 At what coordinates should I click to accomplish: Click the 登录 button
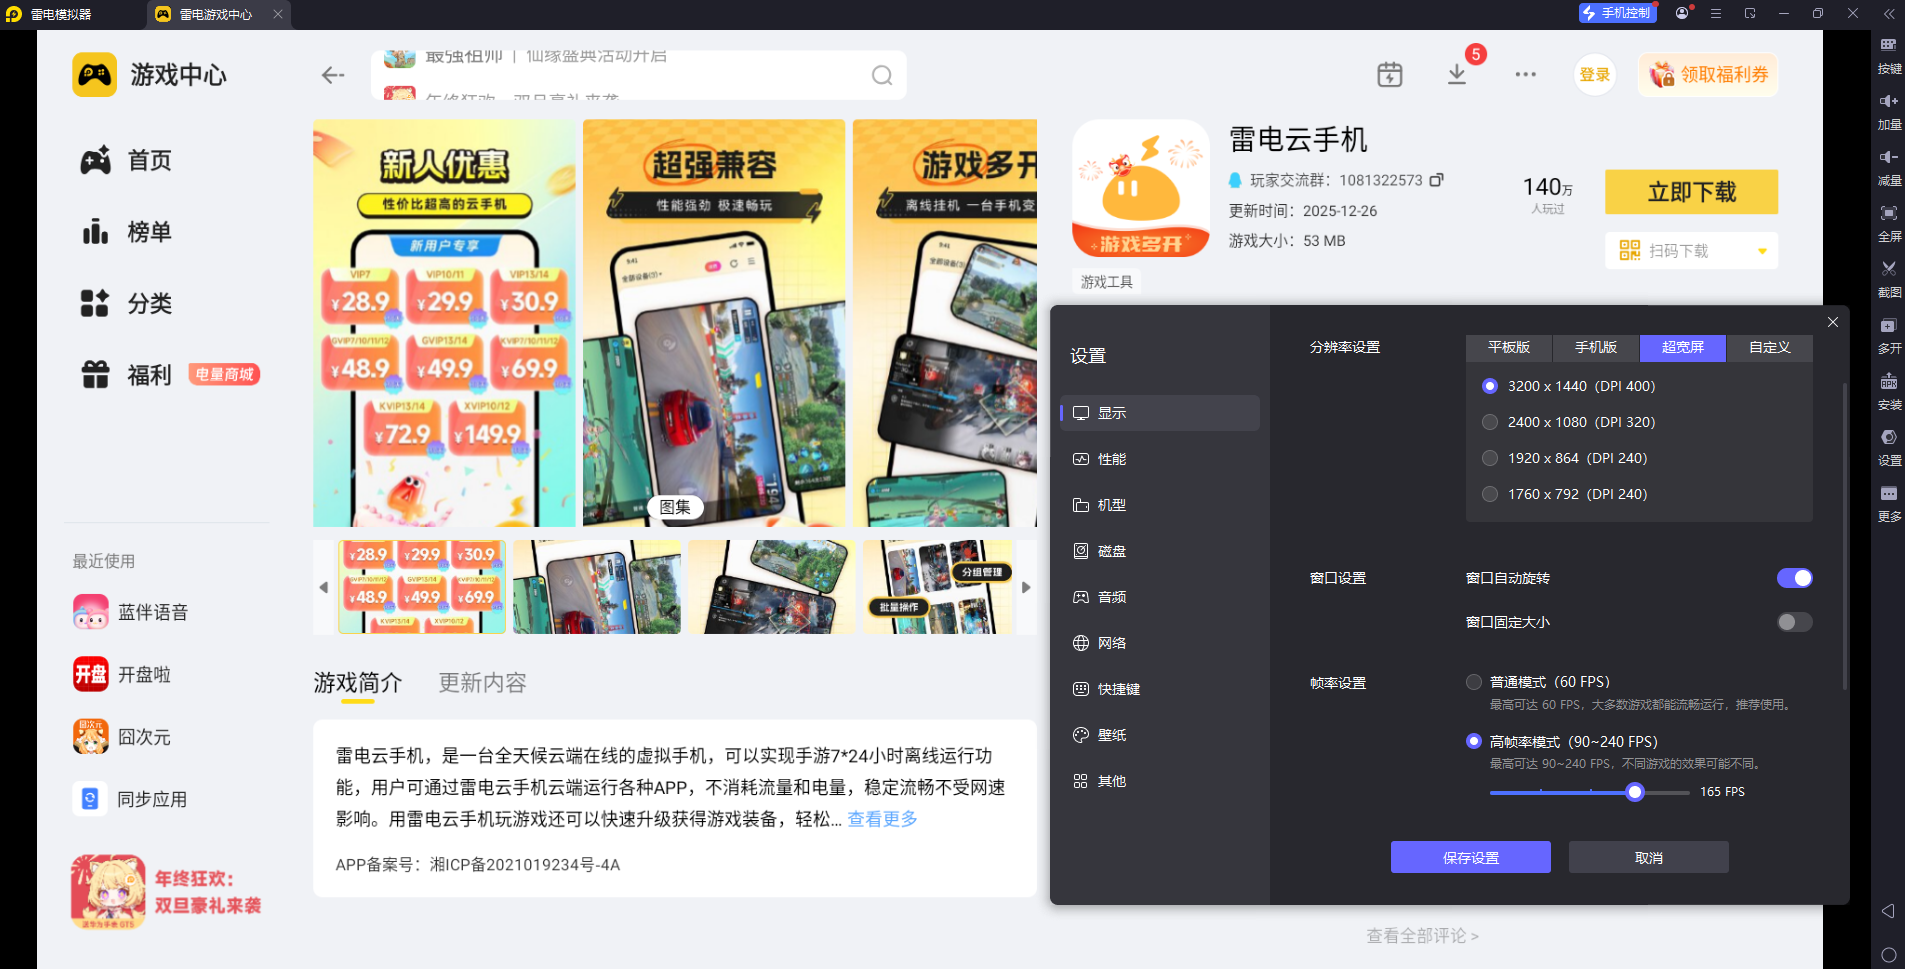[x=1595, y=75]
